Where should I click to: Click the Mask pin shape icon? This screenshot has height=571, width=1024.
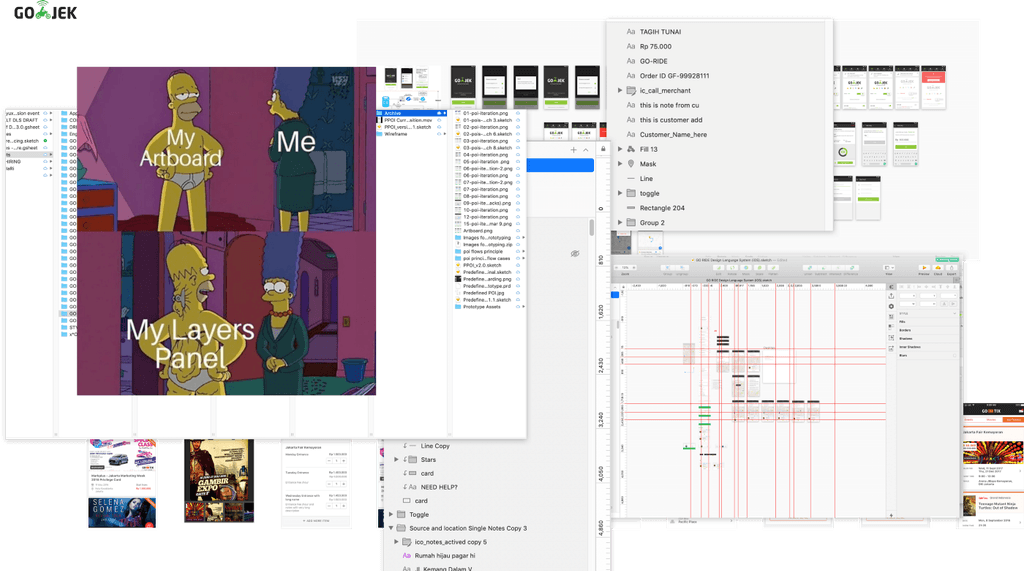631,164
